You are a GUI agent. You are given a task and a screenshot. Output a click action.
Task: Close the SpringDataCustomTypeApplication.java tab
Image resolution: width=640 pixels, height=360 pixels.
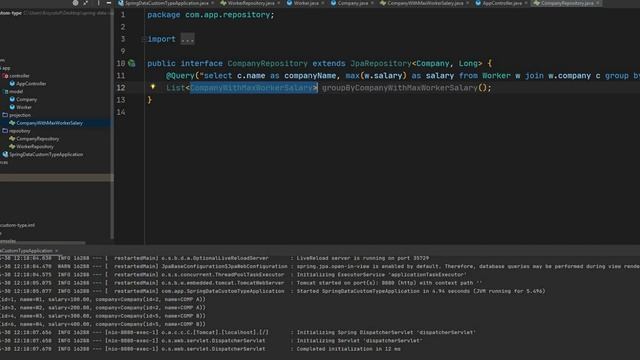(212, 3)
